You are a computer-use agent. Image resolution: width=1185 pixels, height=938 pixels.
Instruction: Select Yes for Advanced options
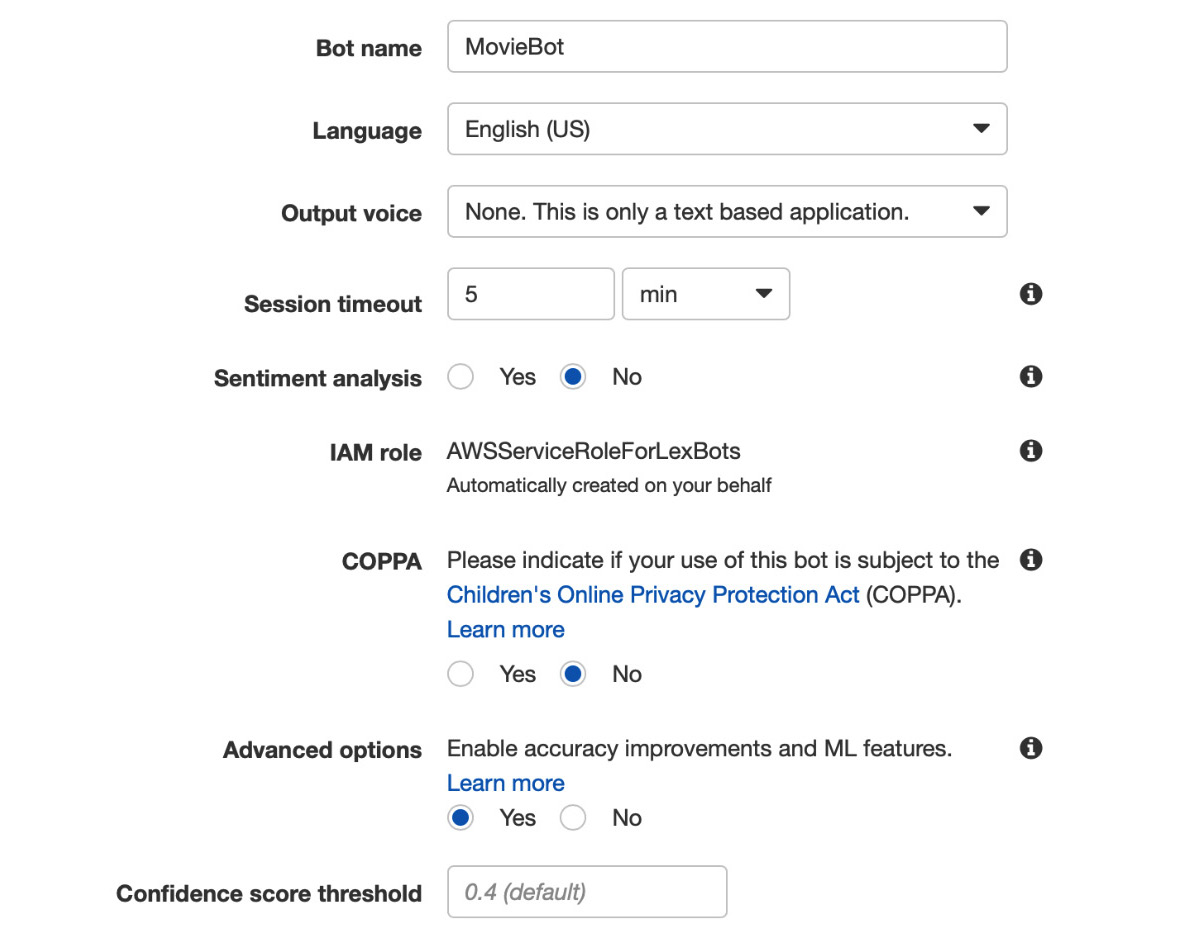coord(460,817)
